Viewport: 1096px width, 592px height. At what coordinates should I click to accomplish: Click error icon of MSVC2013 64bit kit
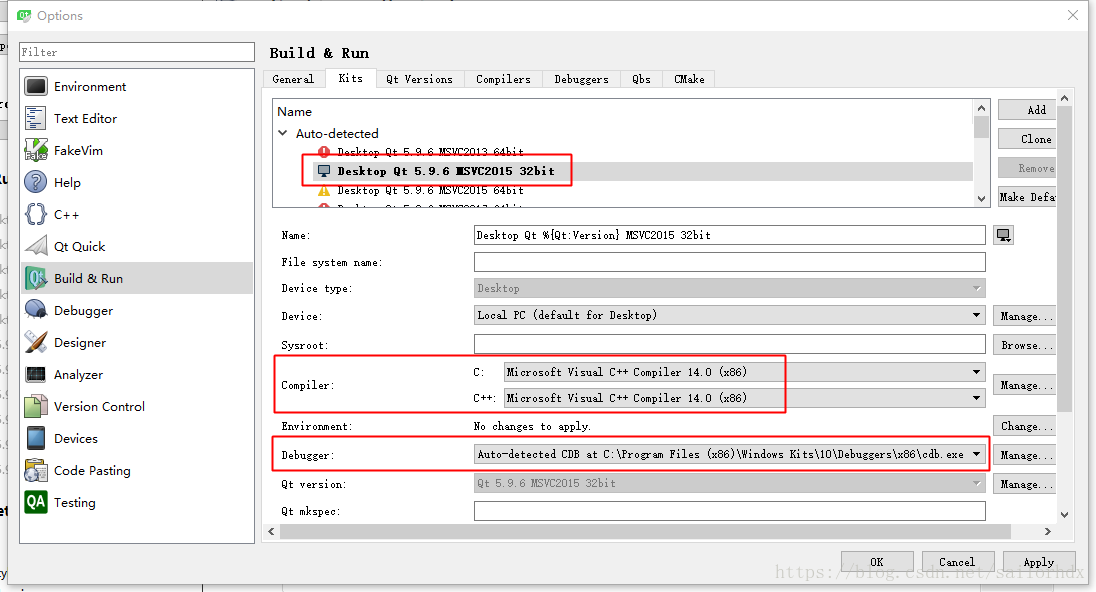324,152
